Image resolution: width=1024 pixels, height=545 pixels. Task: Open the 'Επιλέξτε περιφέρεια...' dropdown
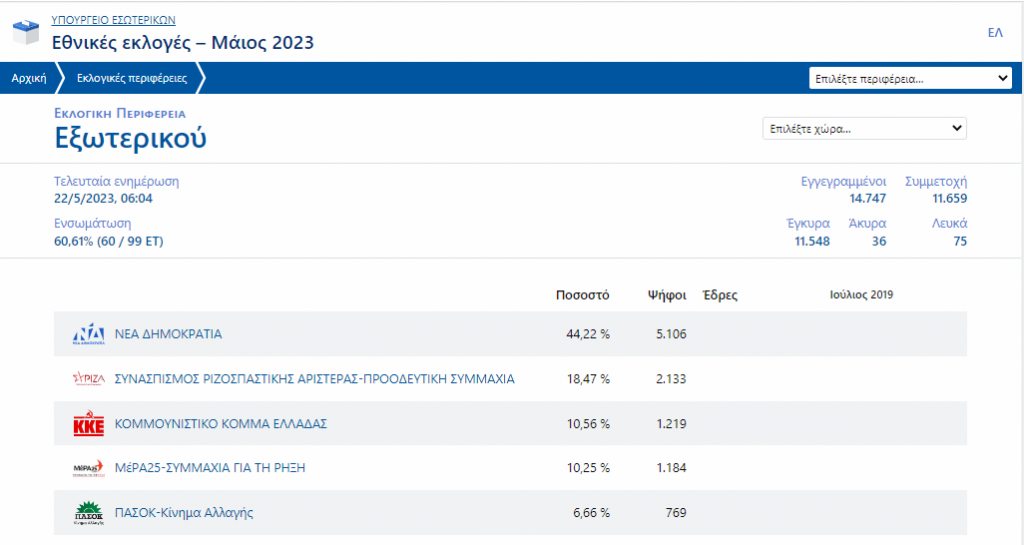point(910,78)
